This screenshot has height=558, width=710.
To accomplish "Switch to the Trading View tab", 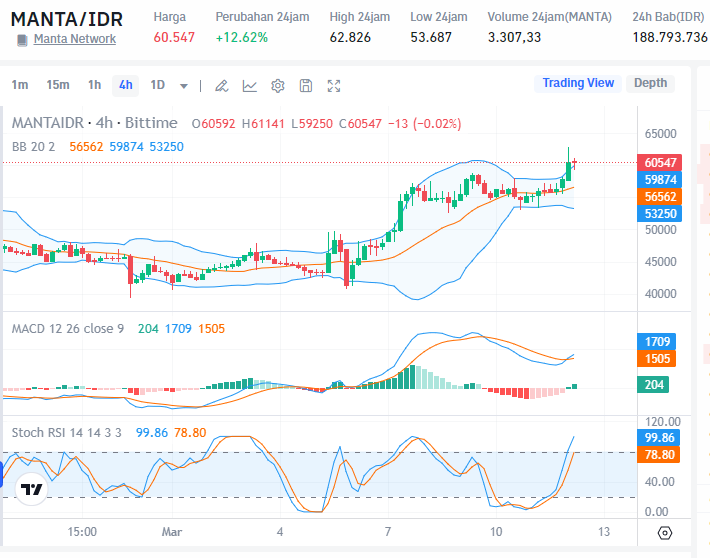I will pos(578,83).
